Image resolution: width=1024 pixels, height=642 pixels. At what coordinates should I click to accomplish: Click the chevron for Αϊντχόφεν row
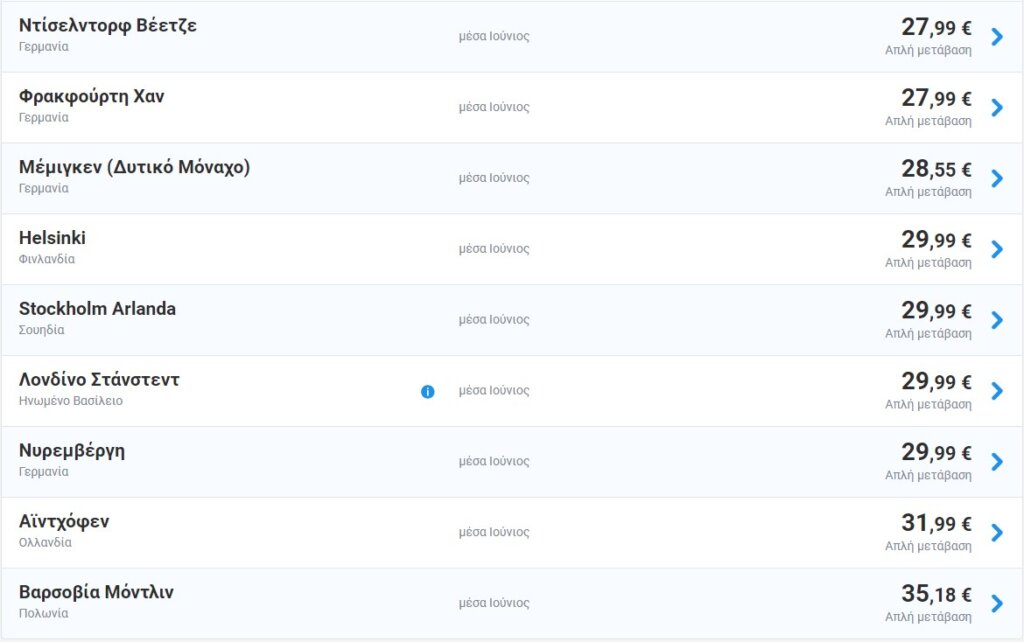[x=996, y=533]
